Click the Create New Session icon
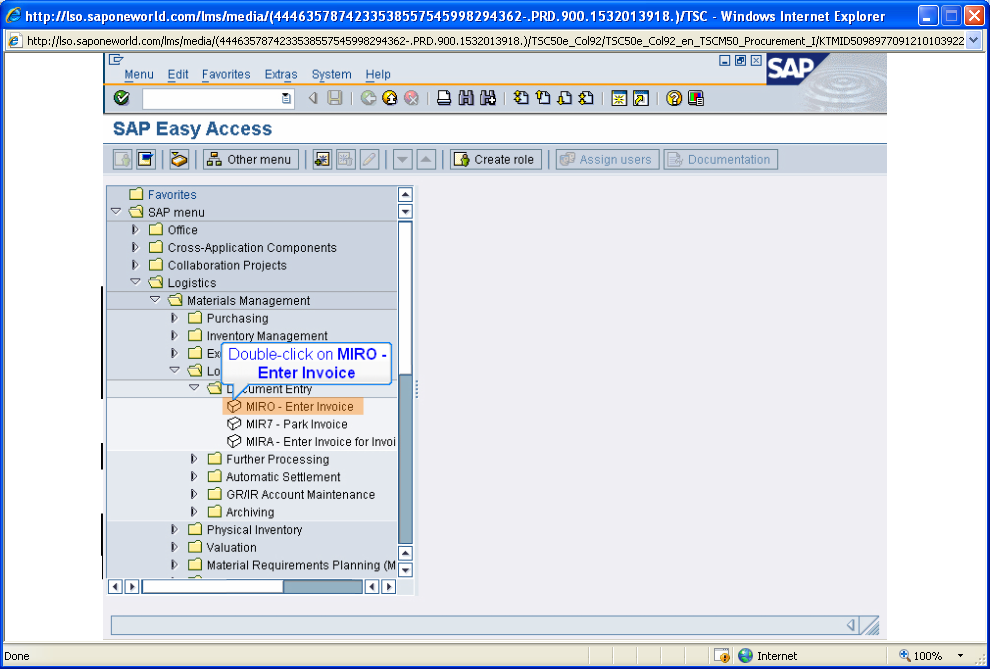 point(619,98)
